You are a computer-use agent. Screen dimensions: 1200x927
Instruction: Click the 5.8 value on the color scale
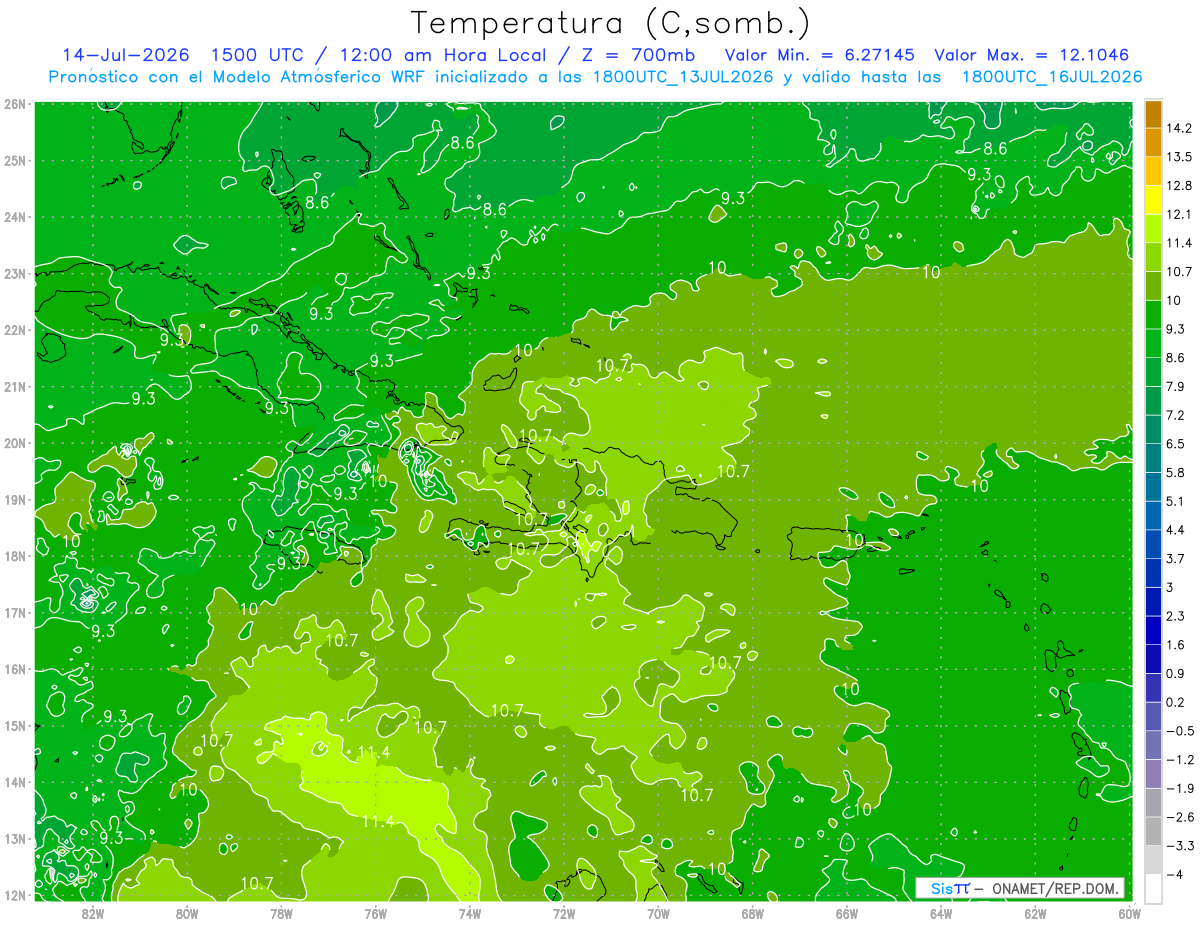[1174, 472]
